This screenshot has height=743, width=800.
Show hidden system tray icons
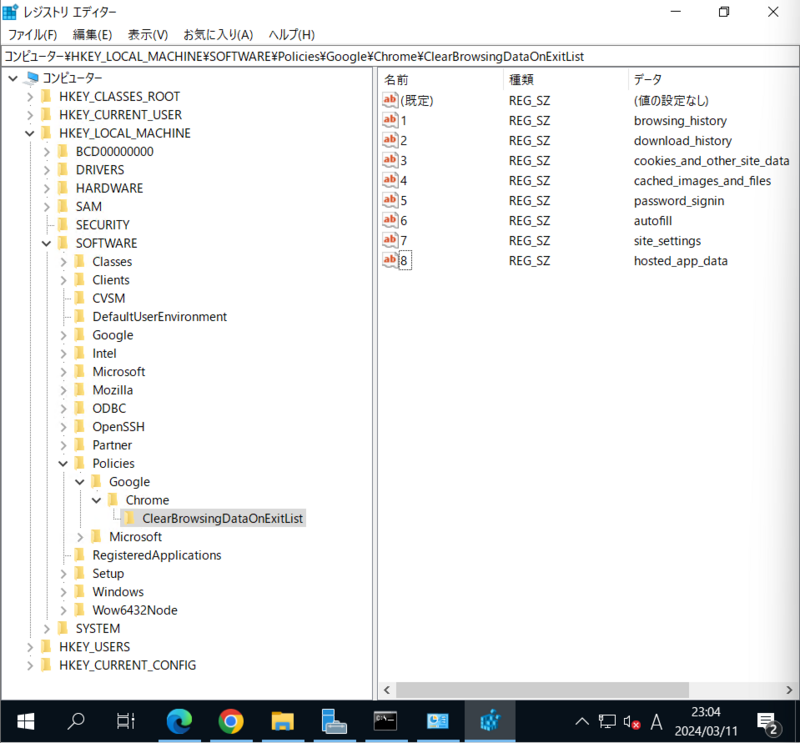(x=582, y=722)
